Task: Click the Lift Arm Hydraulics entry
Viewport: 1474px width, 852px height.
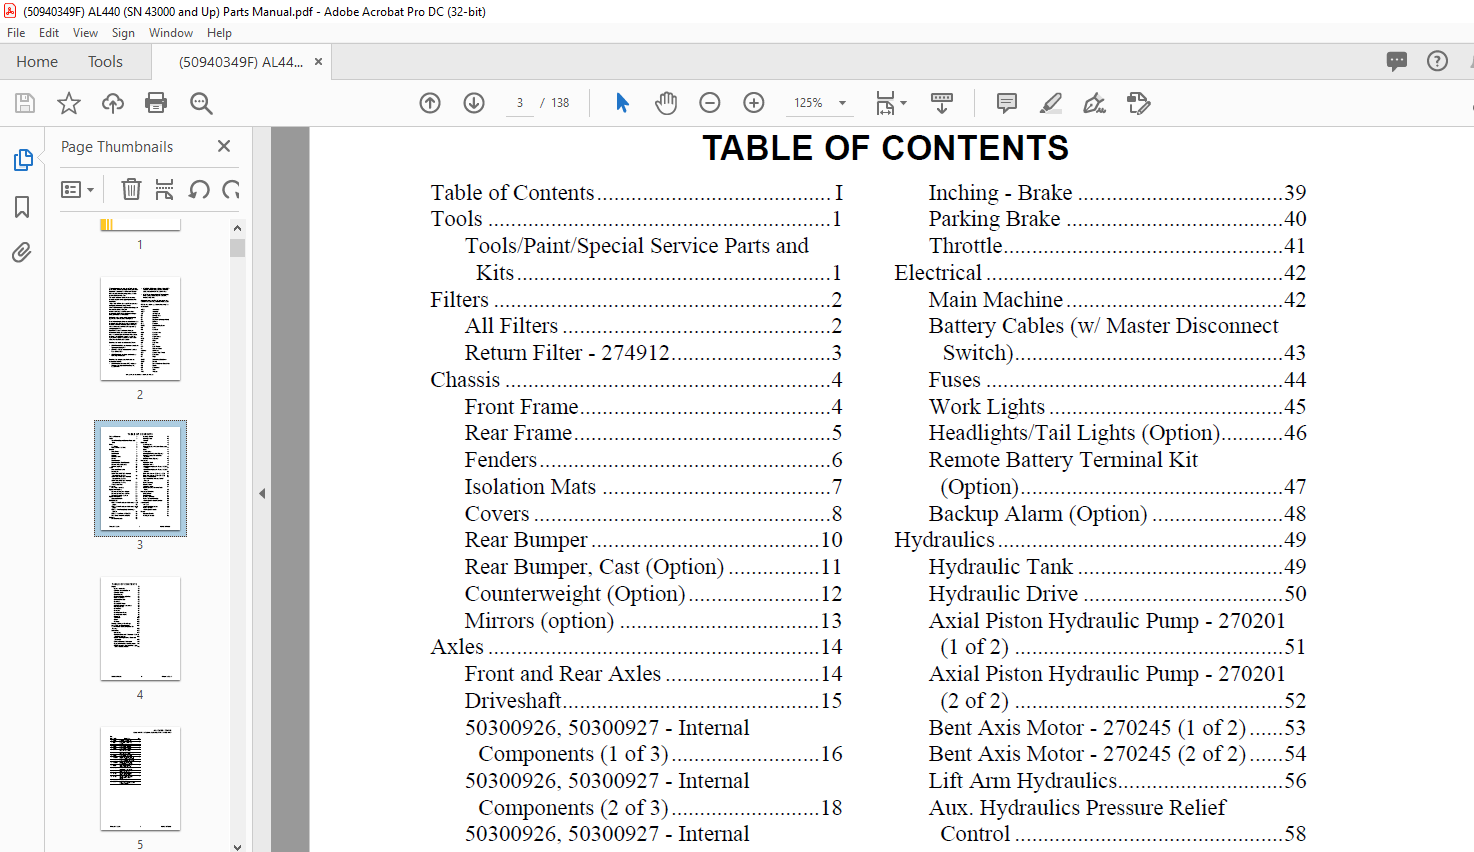Action: [1117, 781]
